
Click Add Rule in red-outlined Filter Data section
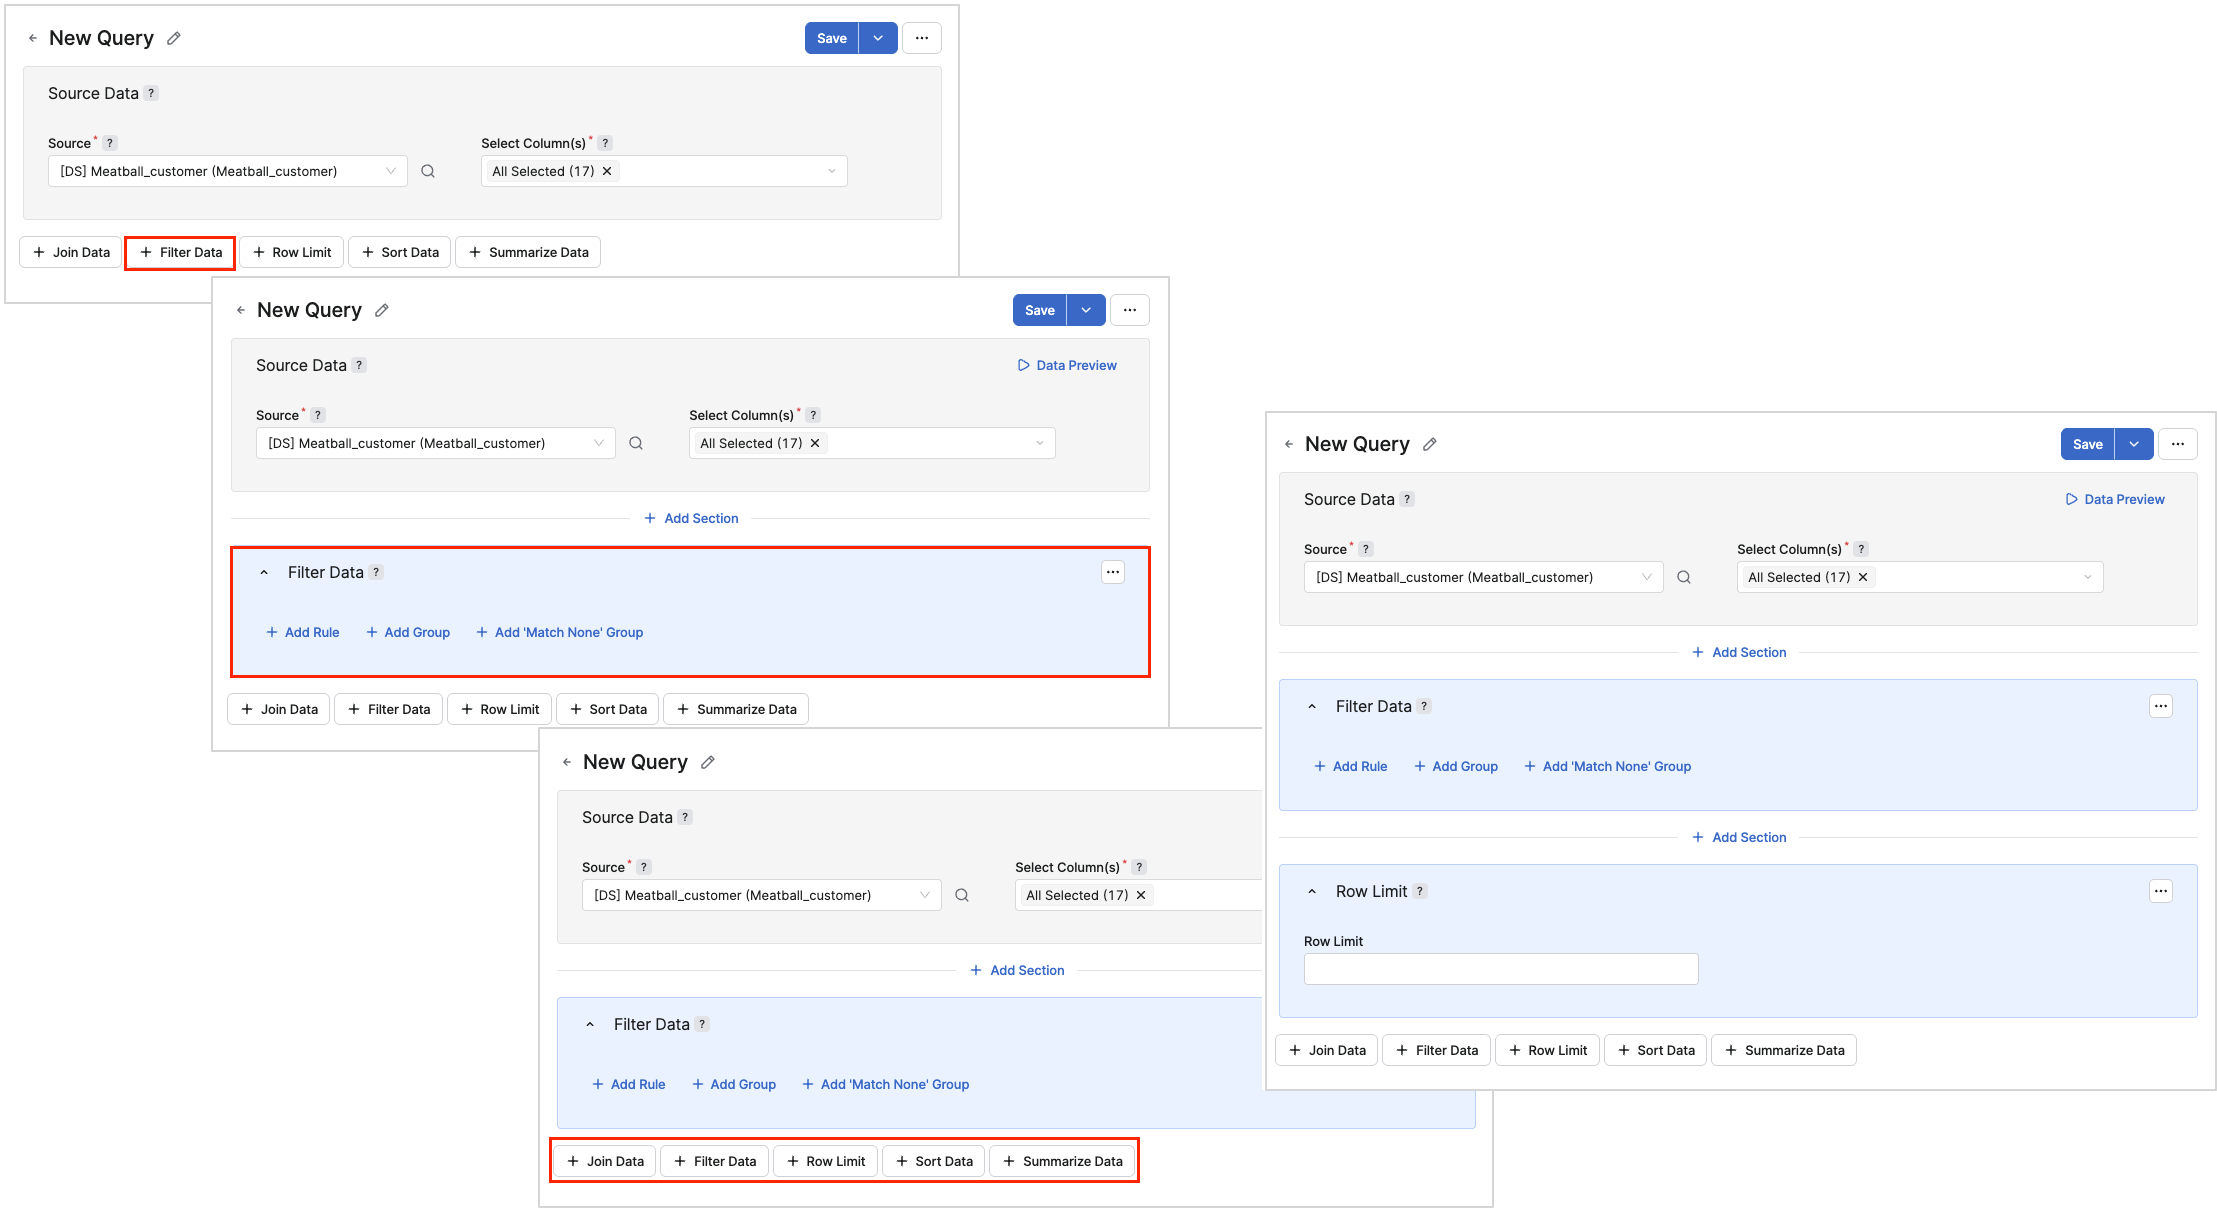click(x=302, y=632)
